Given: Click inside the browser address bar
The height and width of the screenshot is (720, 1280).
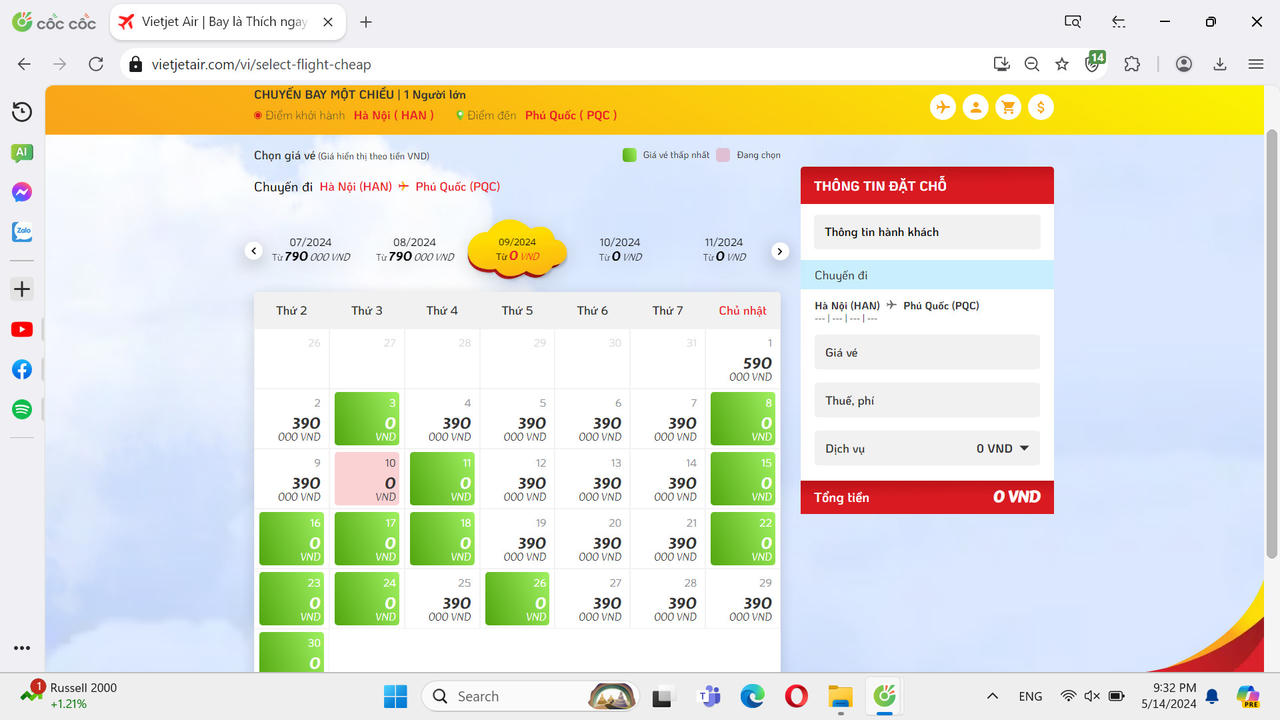Looking at the screenshot, I should click(400, 62).
